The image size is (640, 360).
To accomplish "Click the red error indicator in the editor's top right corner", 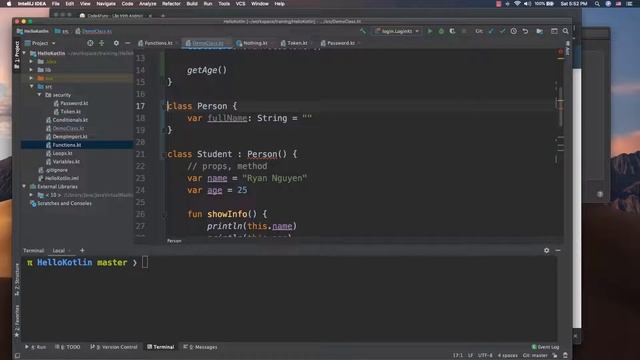I will pyautogui.click(x=560, y=52).
